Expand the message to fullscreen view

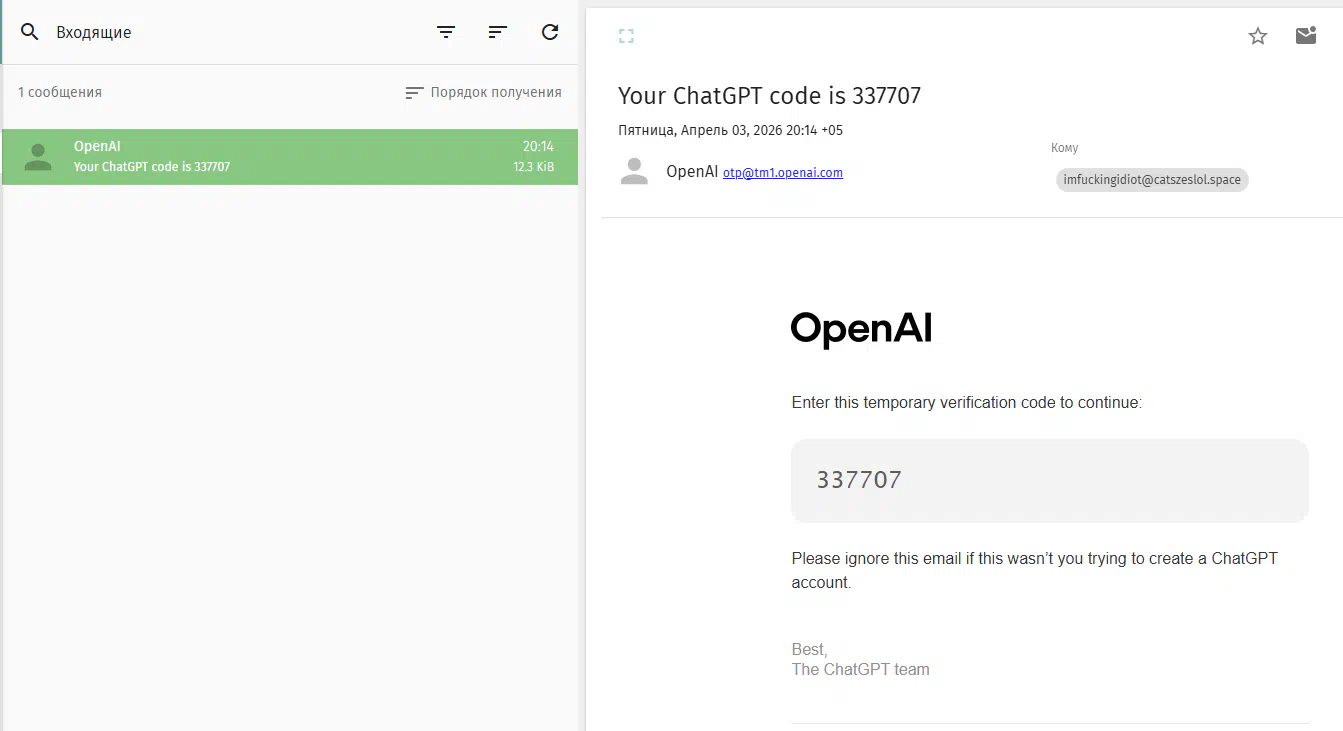(x=626, y=37)
